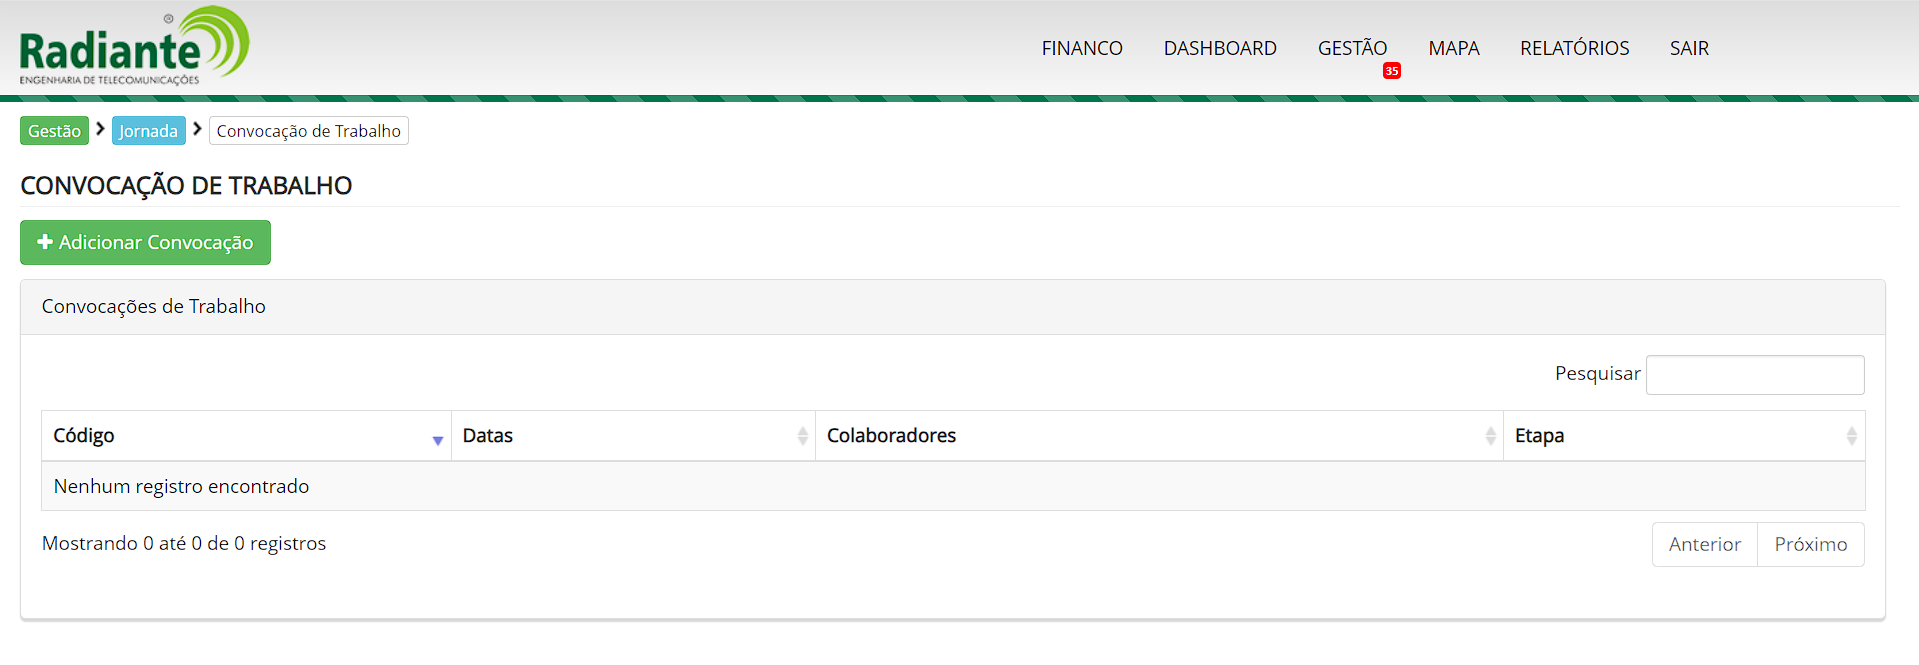Expand the RELATÓRIOS menu
Screen dimensions: 1919x665
pos(1574,48)
